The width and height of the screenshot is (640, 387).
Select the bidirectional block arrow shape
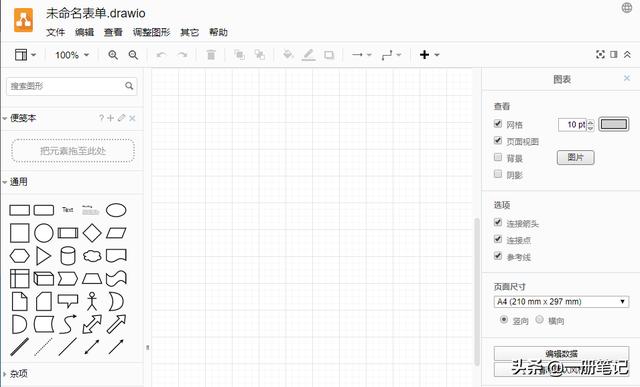tap(92, 325)
